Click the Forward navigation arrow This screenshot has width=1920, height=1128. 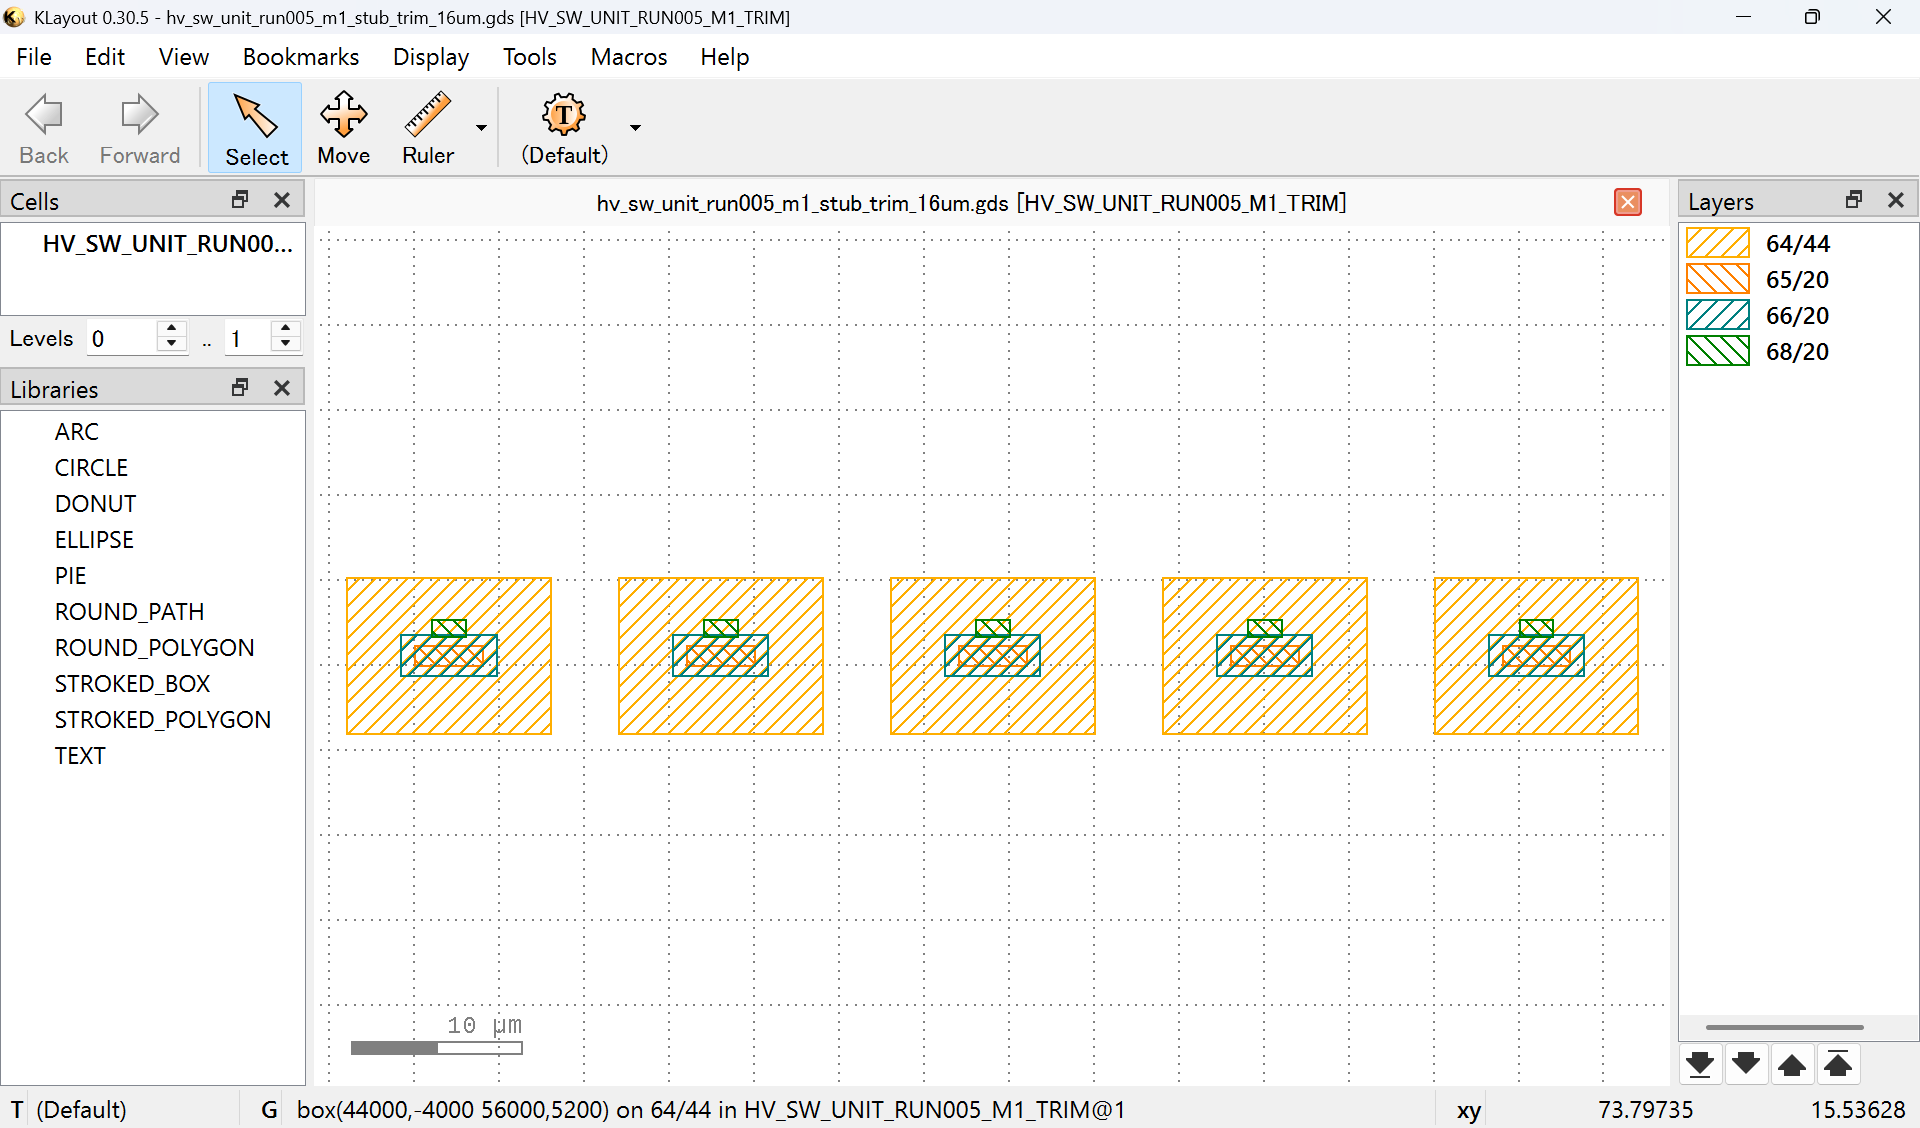(139, 128)
